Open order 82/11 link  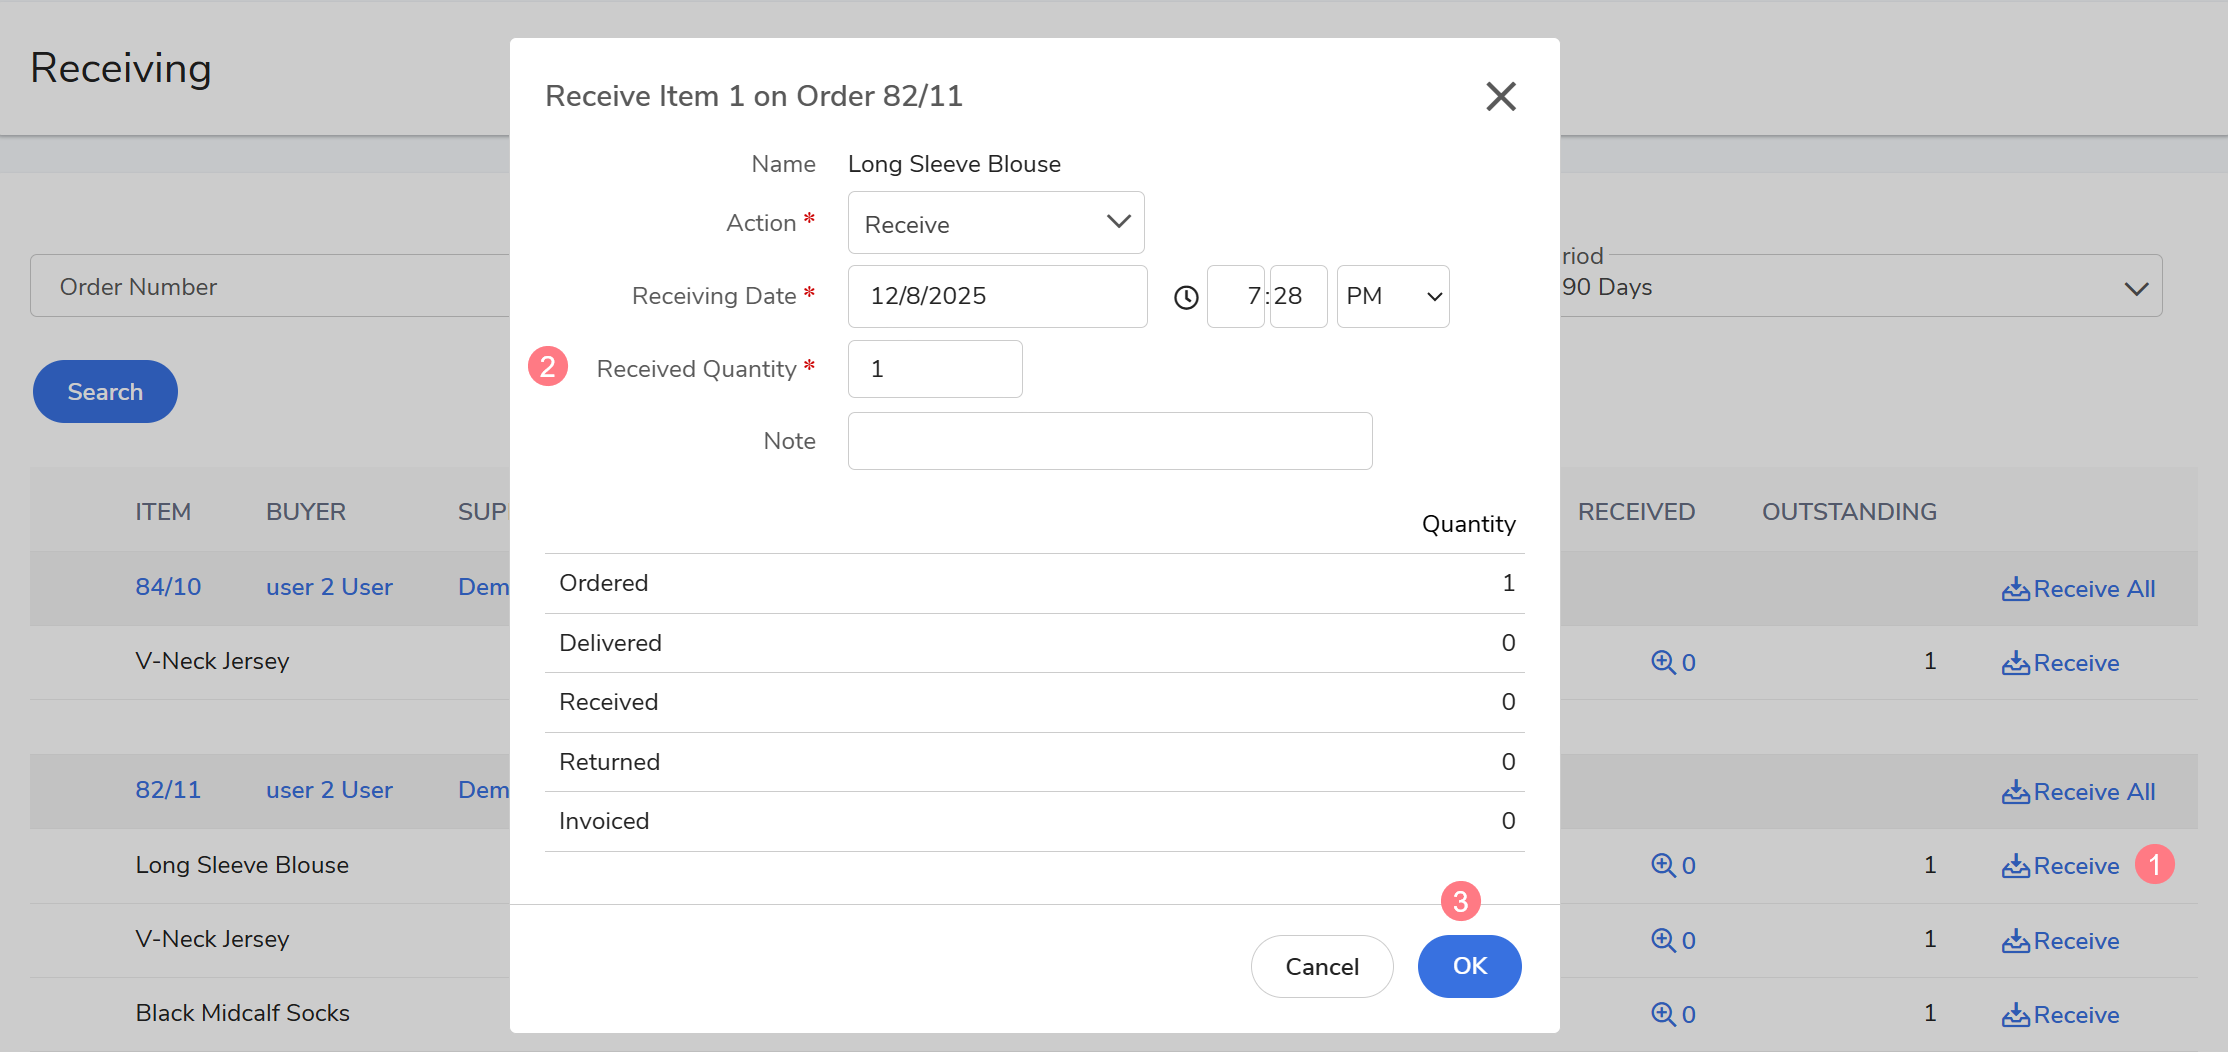(168, 790)
